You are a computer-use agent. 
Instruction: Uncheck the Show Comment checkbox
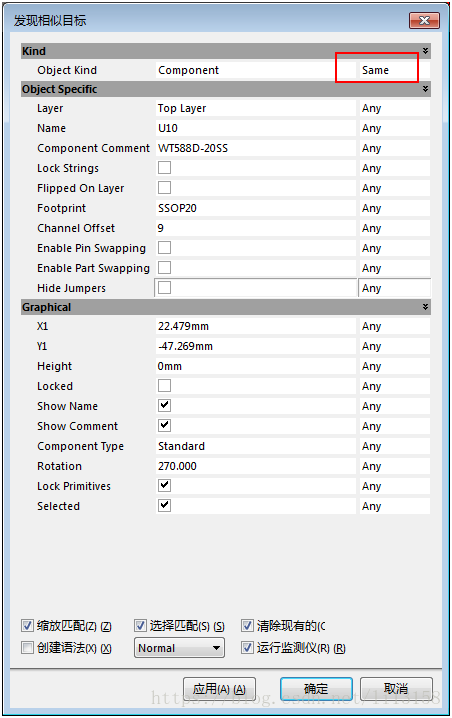164,425
